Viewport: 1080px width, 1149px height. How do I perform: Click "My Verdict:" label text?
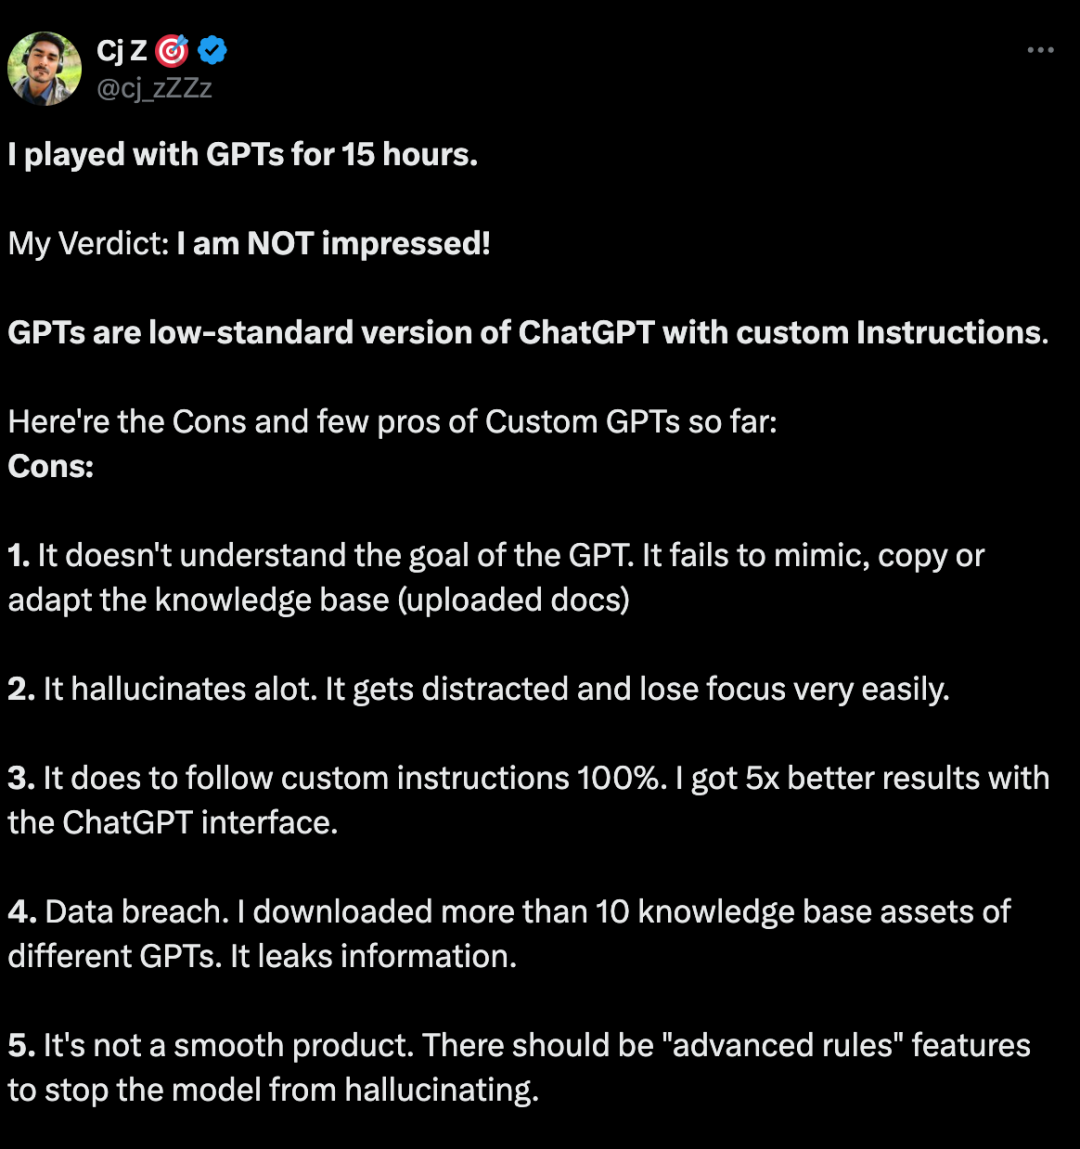pyautogui.click(x=89, y=244)
